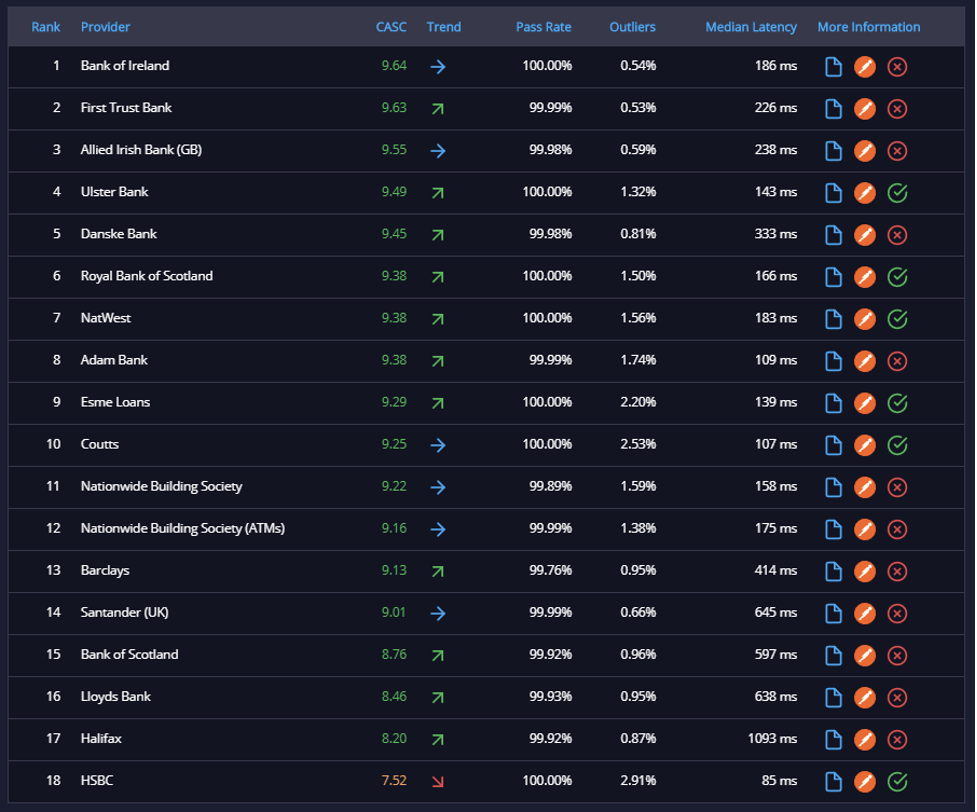
Task: Select the Nationwide Building Society (ATMs) provider name
Action: (x=183, y=528)
